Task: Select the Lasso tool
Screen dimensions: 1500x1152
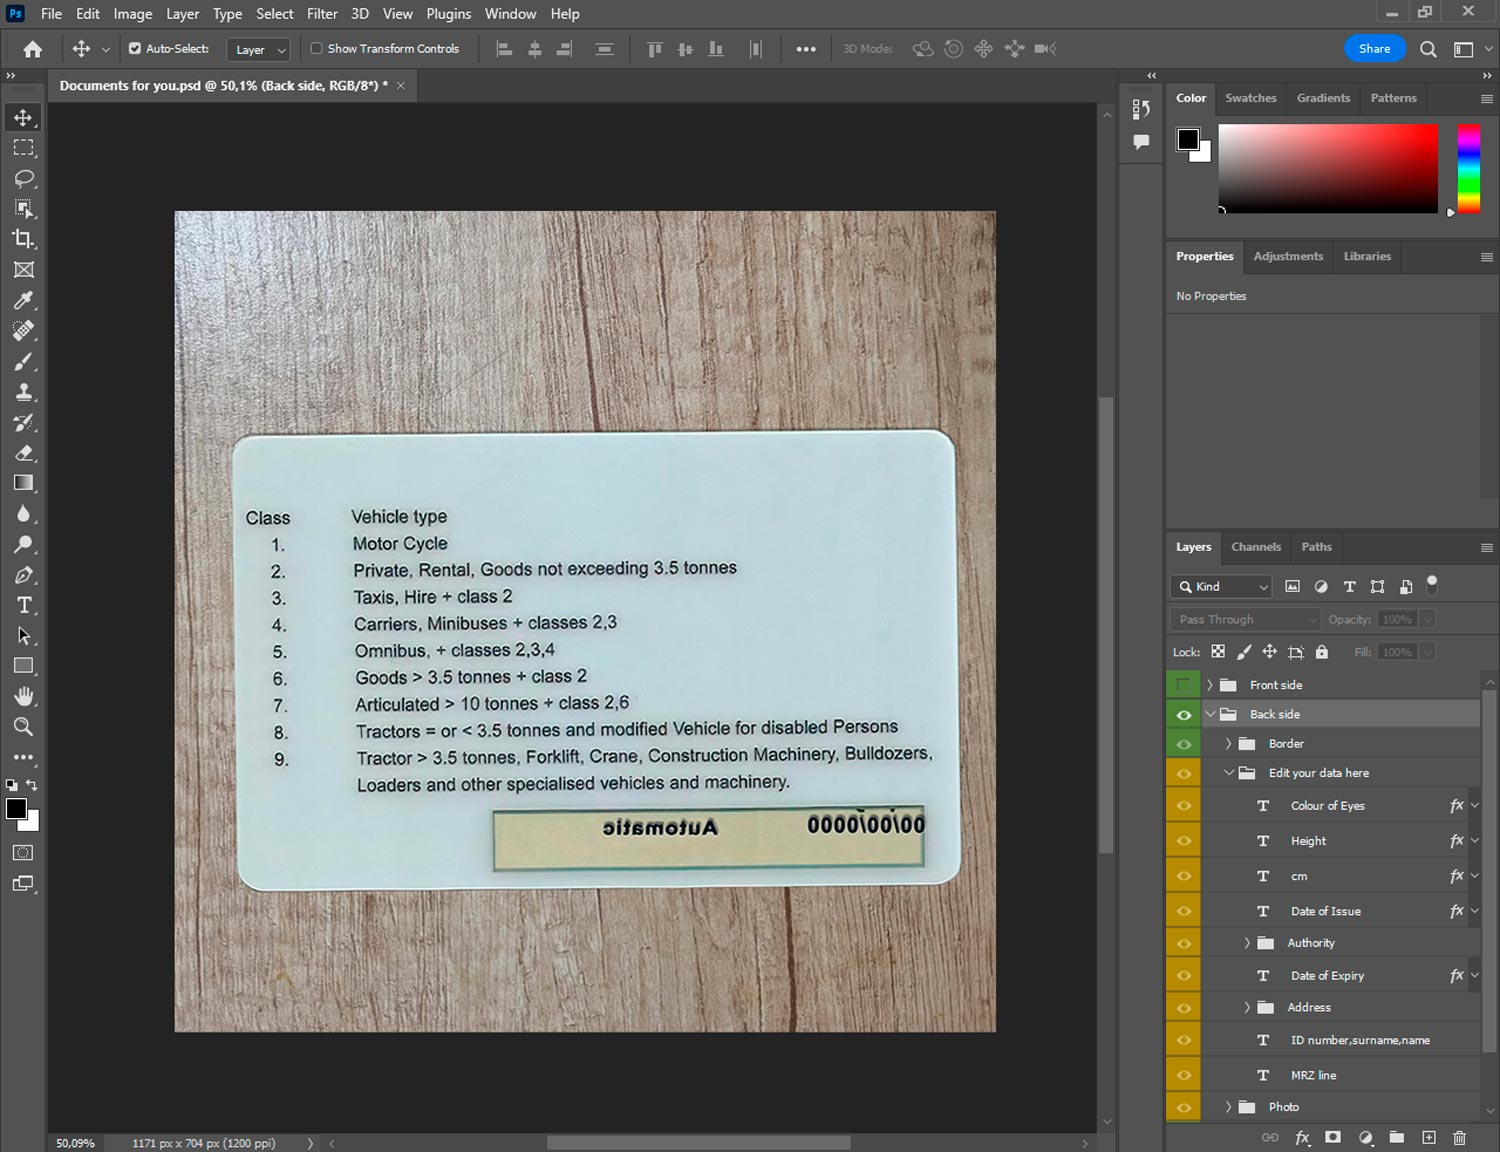Action: [x=23, y=178]
